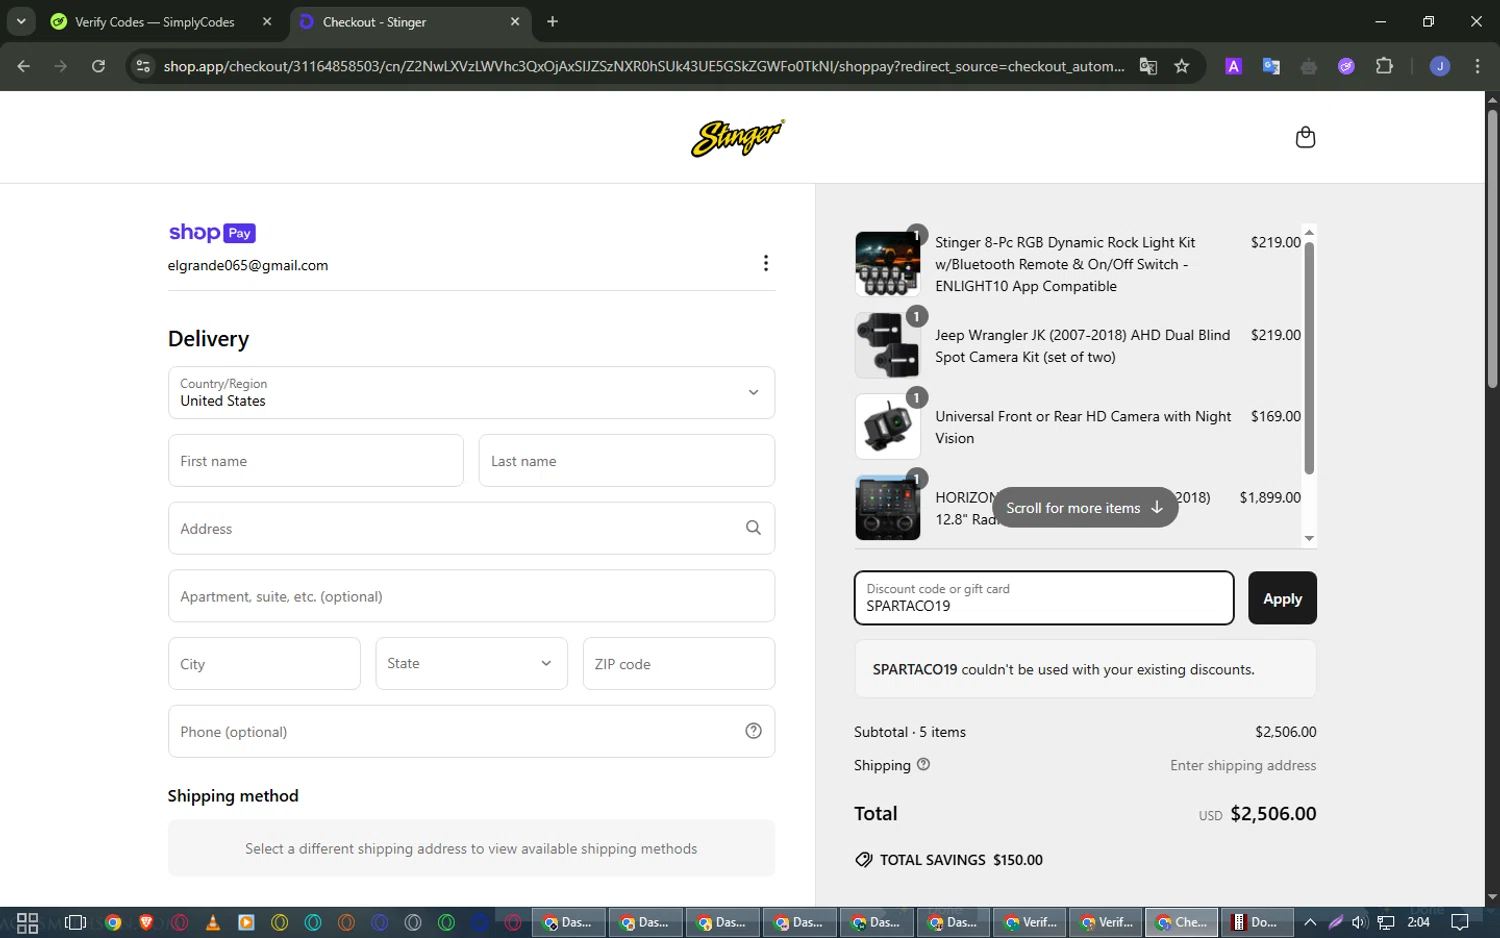Click the page vertical scrollbar
This screenshot has height=938, width=1500.
click(x=1492, y=248)
